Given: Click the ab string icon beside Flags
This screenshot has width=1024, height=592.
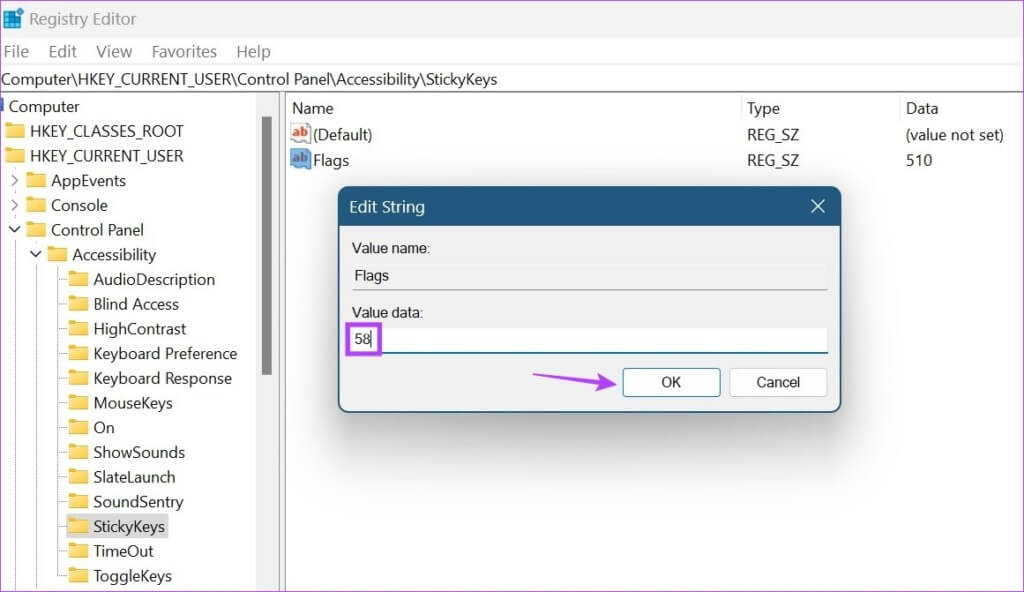Looking at the screenshot, I should coord(301,160).
